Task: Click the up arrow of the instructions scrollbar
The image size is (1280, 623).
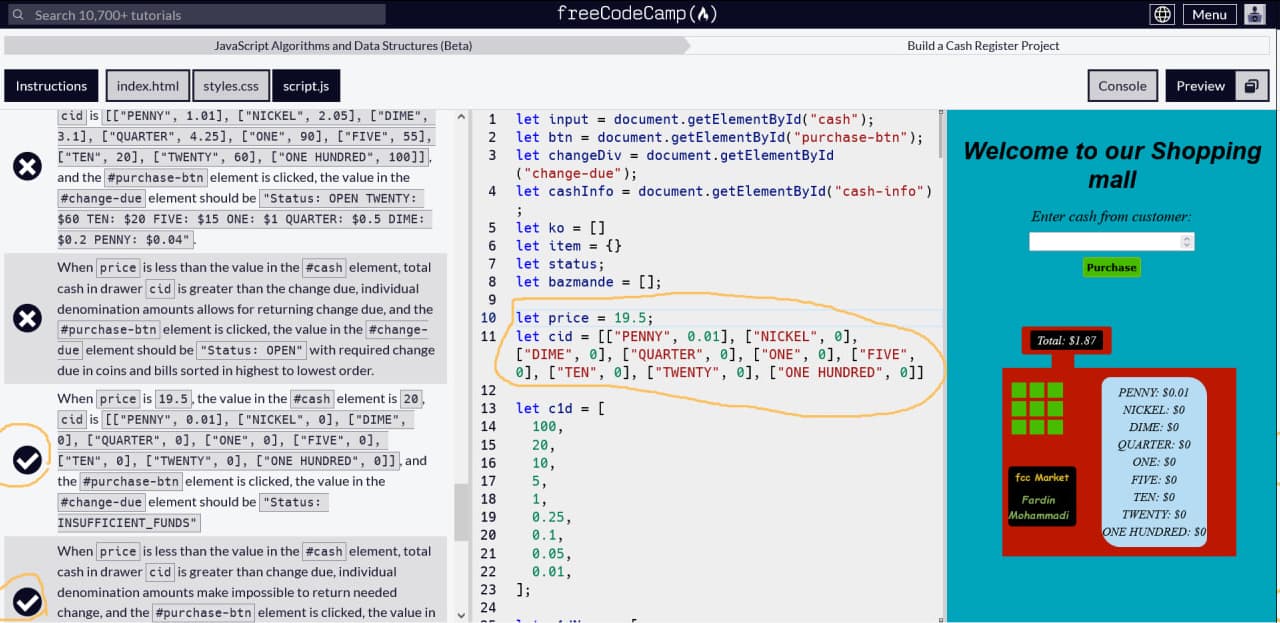Action: tap(461, 116)
